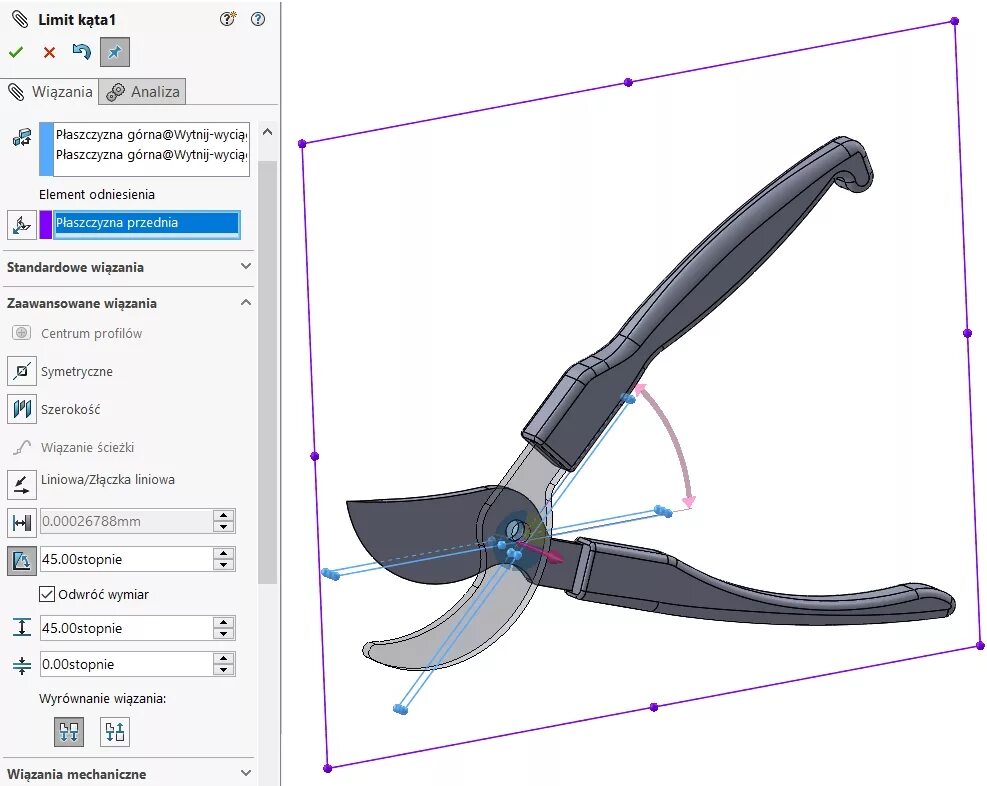Click the angle field next to the angle icon

pyautogui.click(x=126, y=559)
